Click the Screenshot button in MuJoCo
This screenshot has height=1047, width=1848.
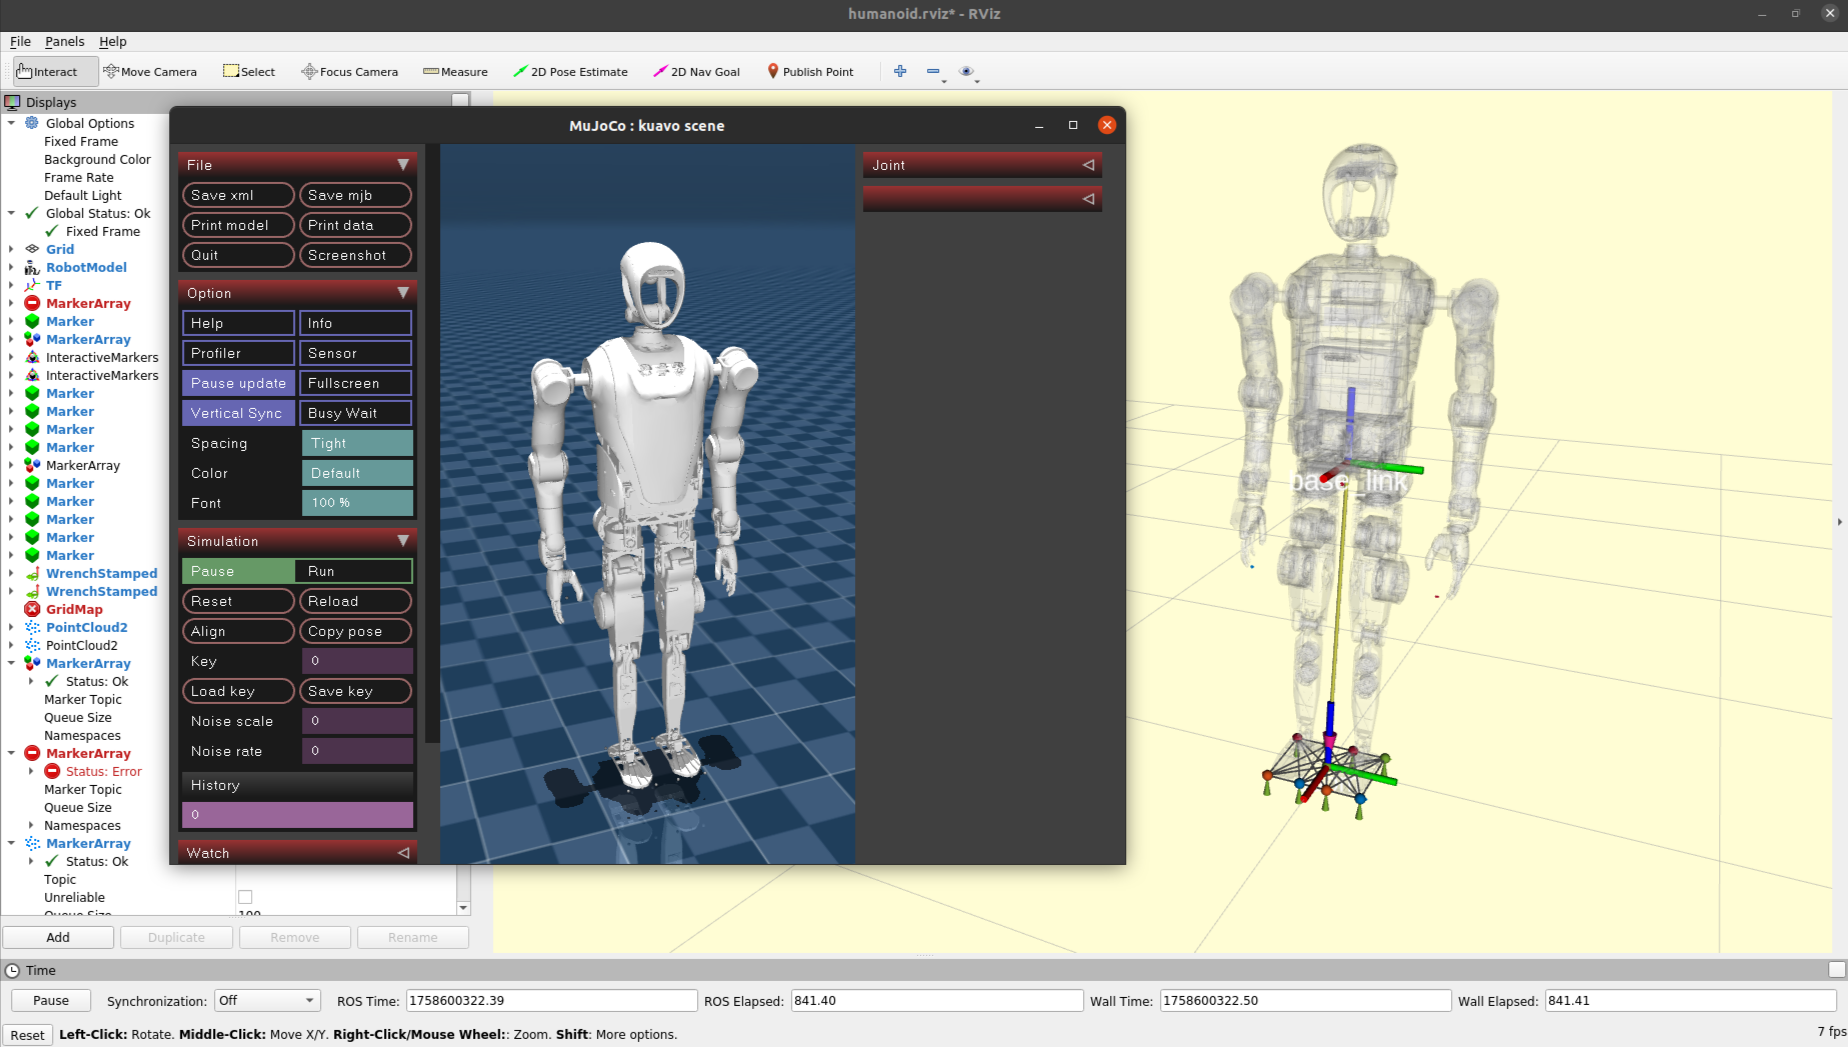354,255
